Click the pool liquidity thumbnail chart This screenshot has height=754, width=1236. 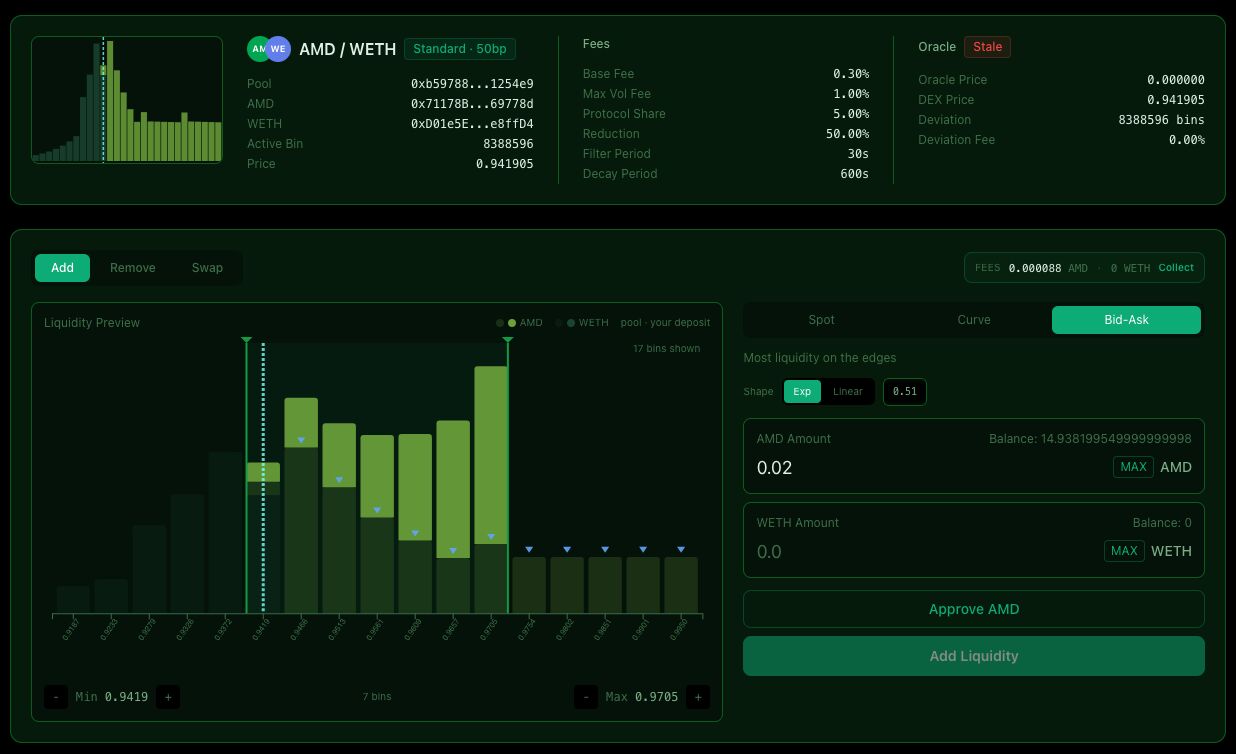pos(127,100)
